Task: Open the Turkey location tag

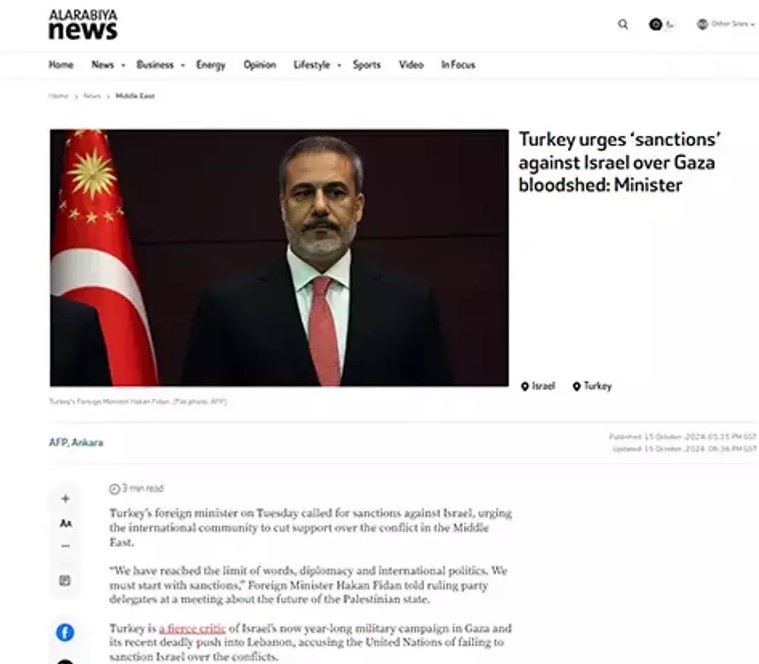Action: point(592,386)
